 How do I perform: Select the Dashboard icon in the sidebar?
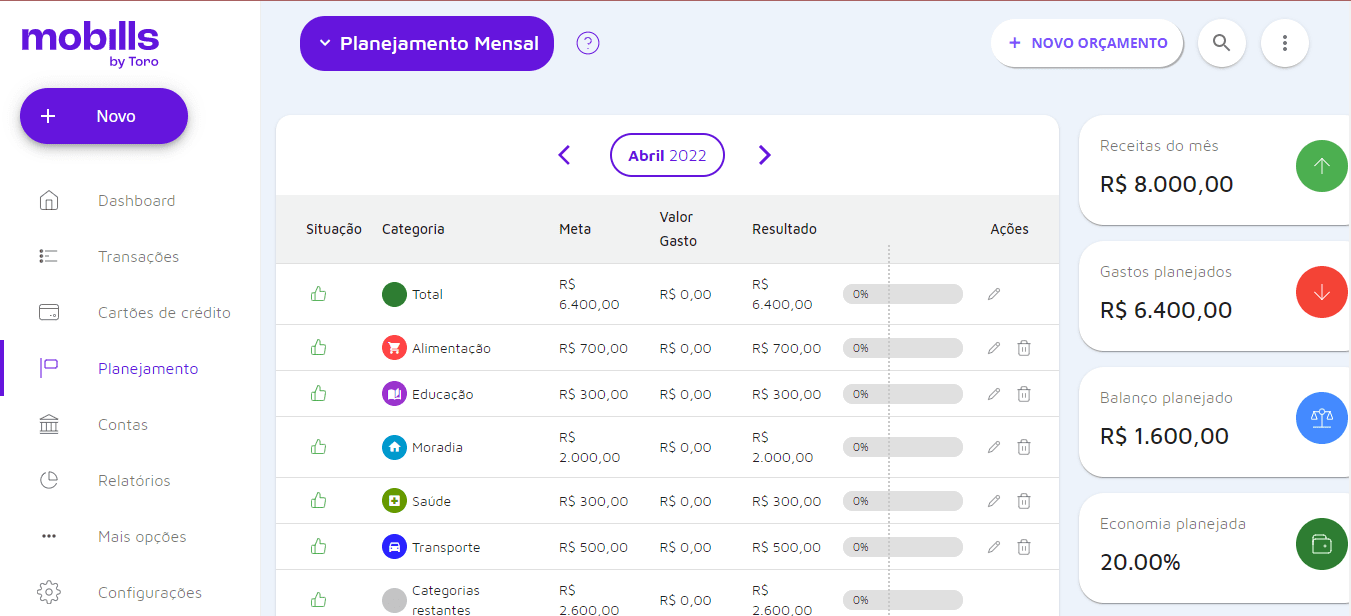tap(48, 200)
